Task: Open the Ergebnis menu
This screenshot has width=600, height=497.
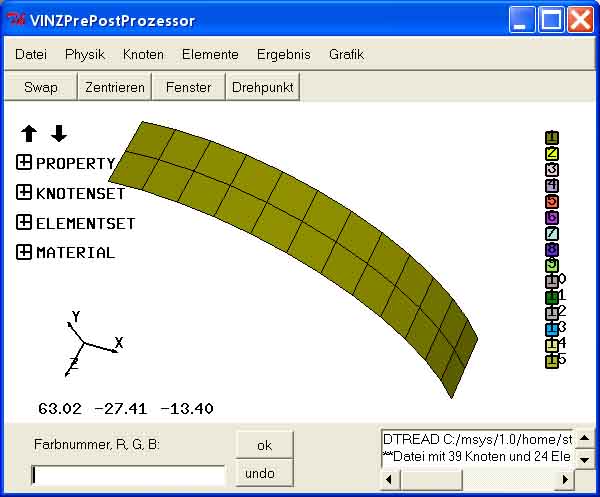Action: 283,55
